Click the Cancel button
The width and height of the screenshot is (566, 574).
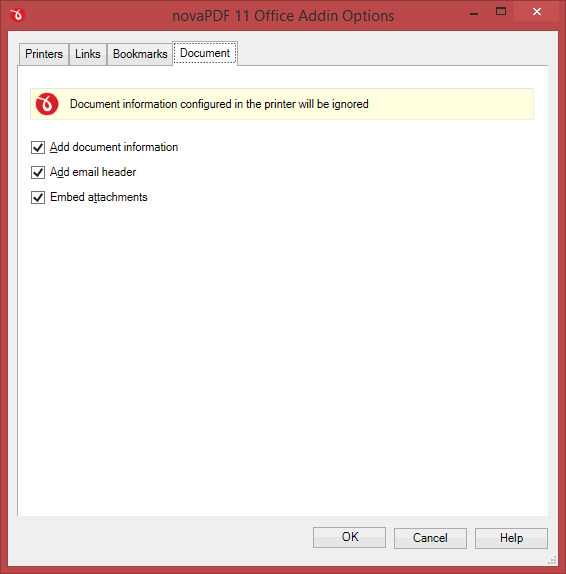(430, 538)
